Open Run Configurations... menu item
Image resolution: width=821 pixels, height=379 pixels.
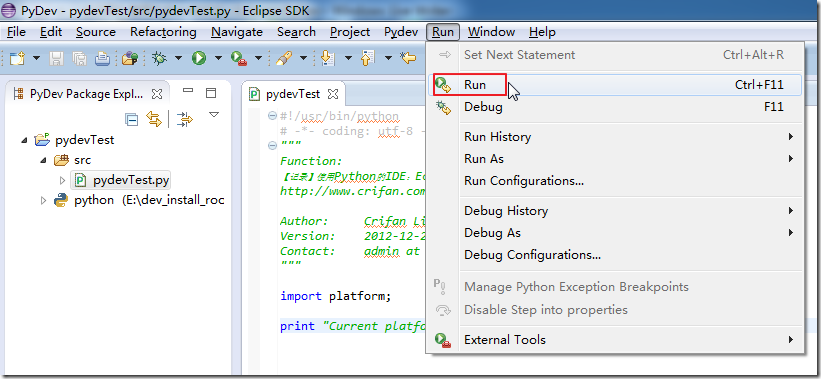[524, 181]
